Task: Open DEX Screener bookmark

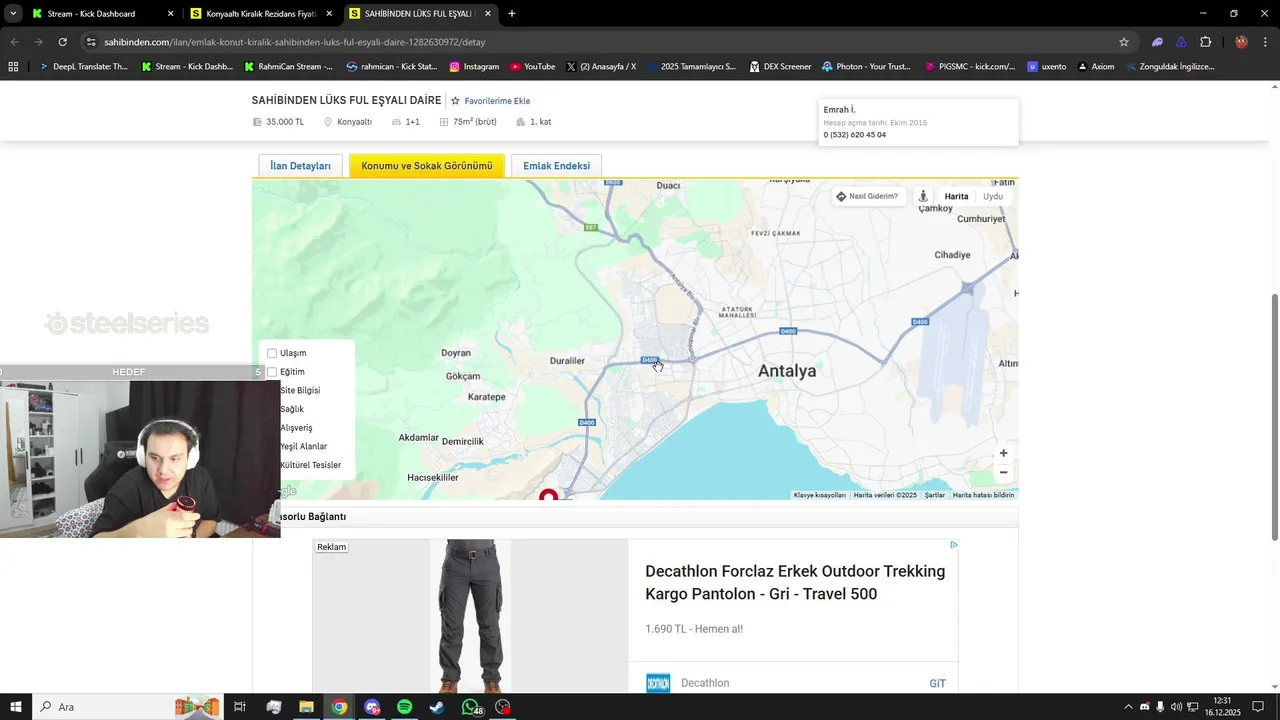Action: (780, 67)
